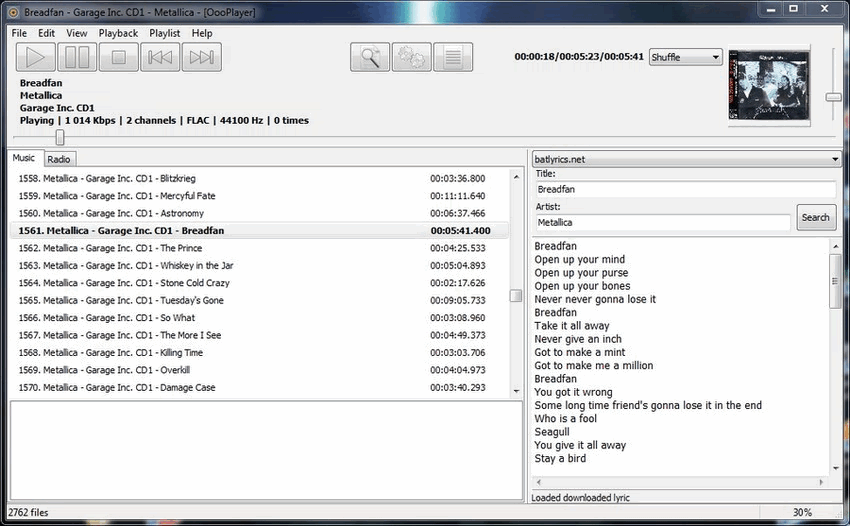
Task: Select track 1559 Mercyful Fate
Action: [x=259, y=196]
